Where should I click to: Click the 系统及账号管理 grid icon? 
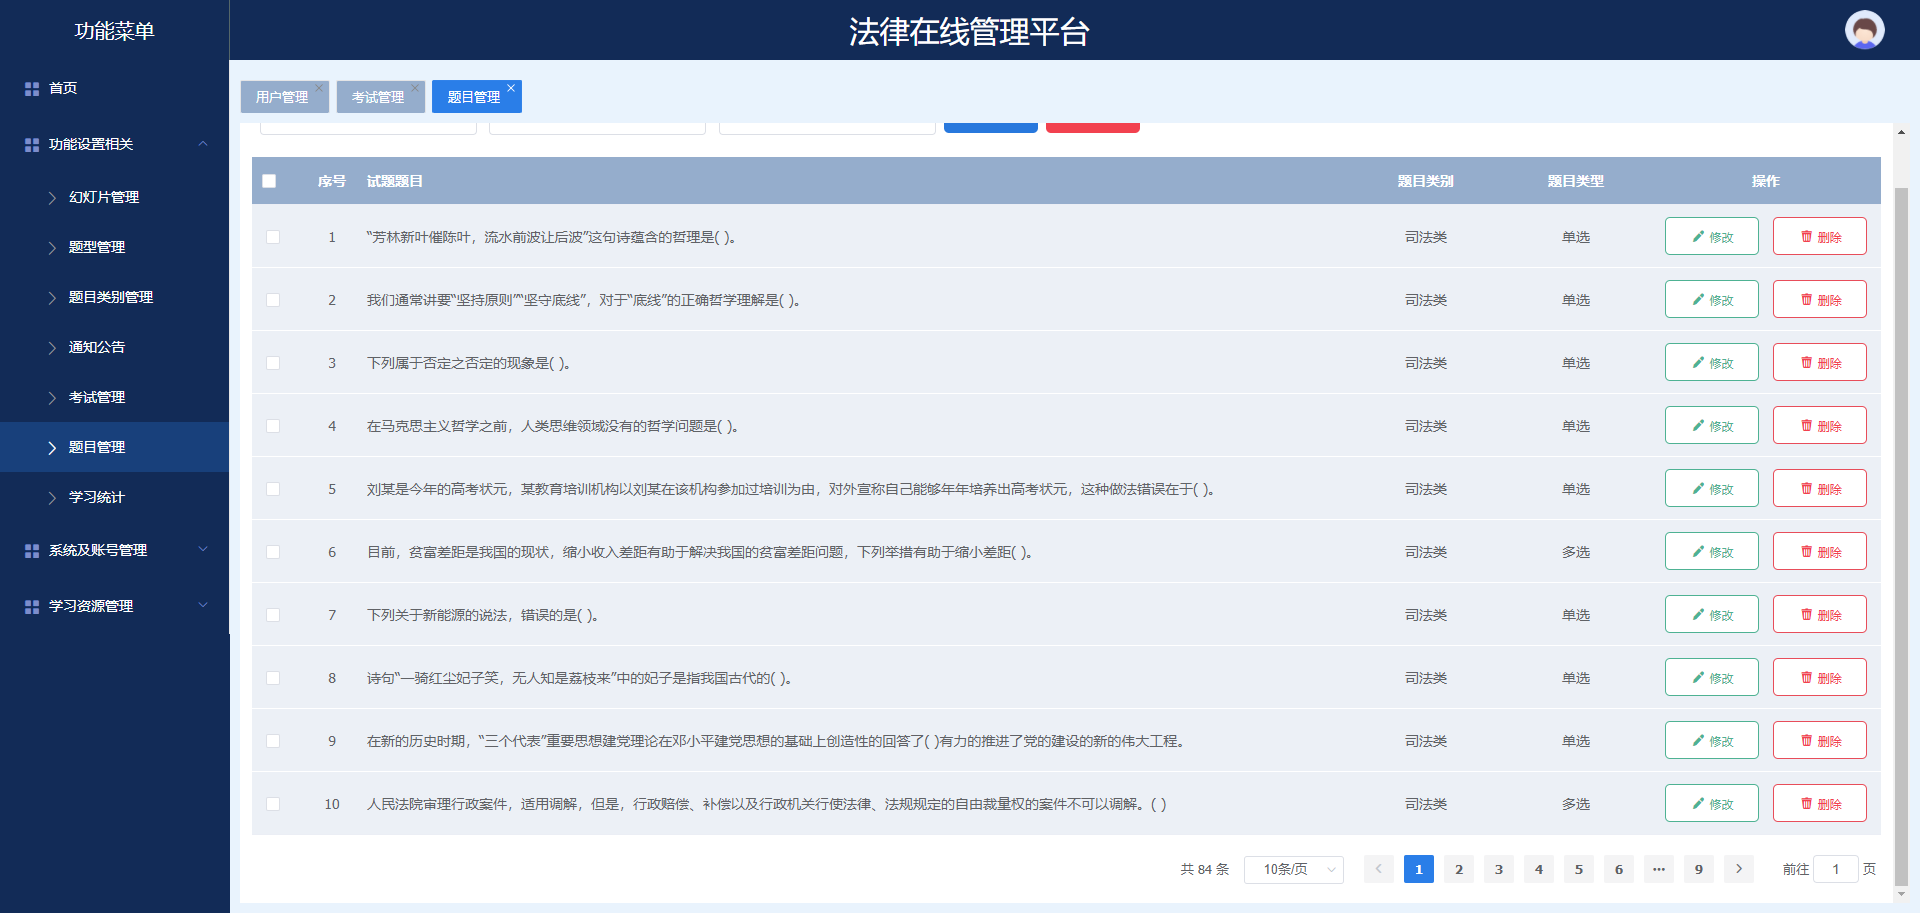coord(32,551)
